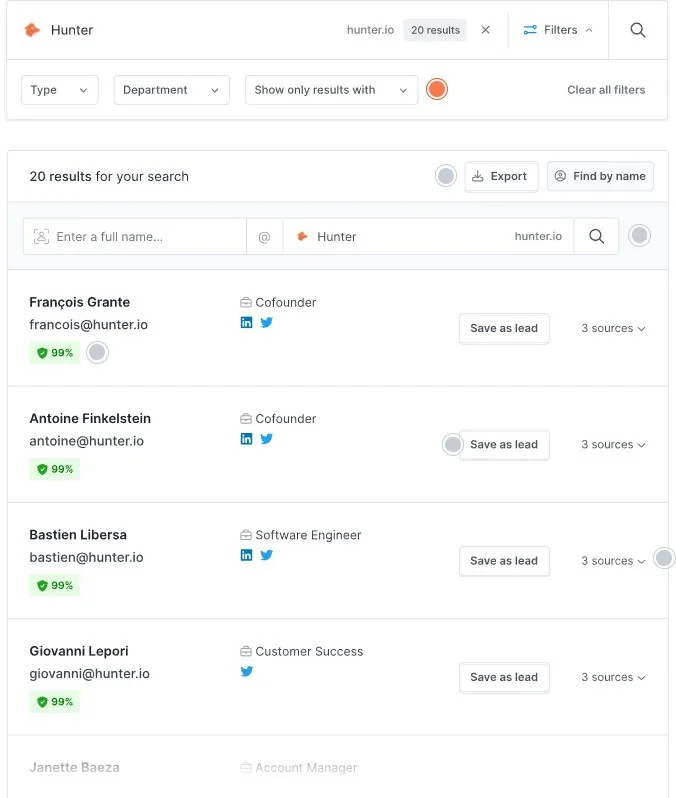Viewport: 676px width, 798px height.
Task: Select email antoine@hunter.io
Action: (87, 441)
